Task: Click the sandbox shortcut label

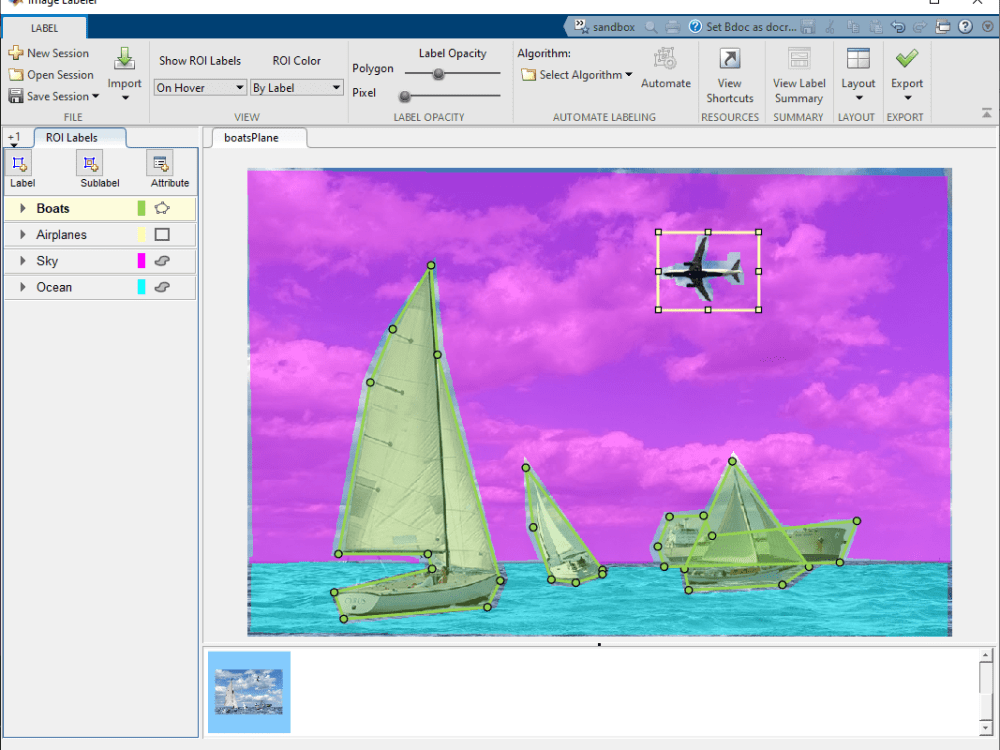Action: point(614,27)
